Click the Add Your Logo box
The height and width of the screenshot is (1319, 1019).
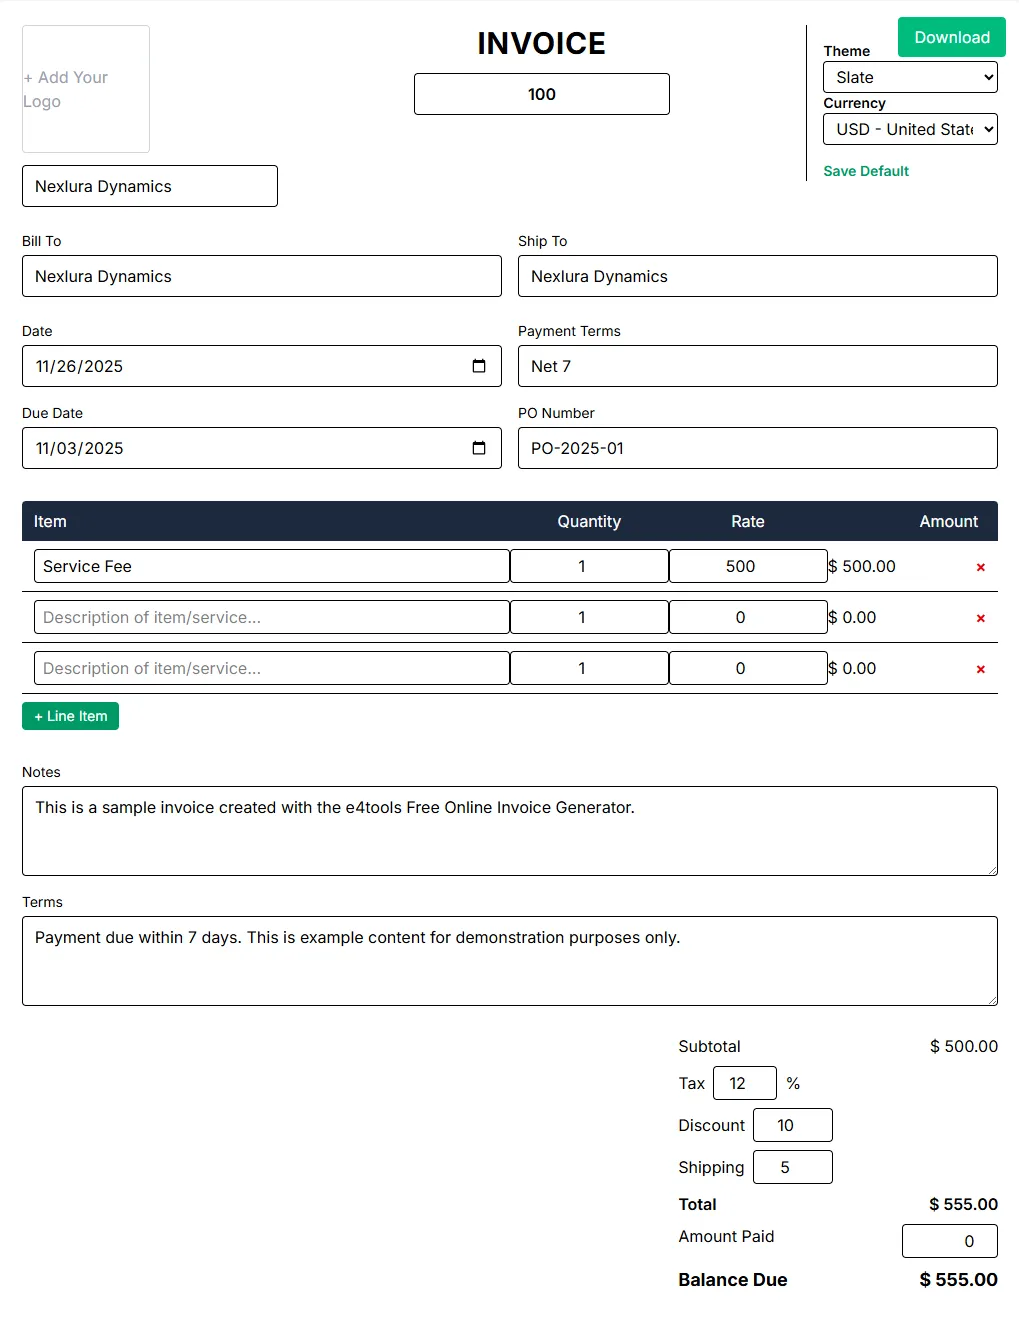[85, 89]
